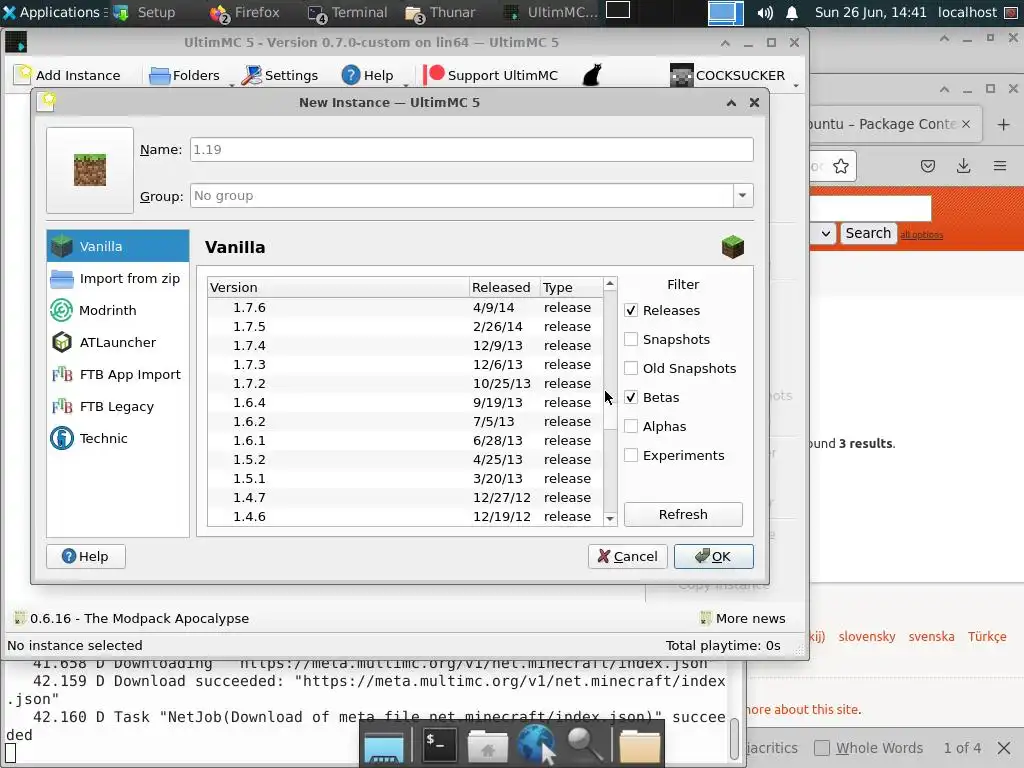Sort by the Type column header

click(571, 287)
